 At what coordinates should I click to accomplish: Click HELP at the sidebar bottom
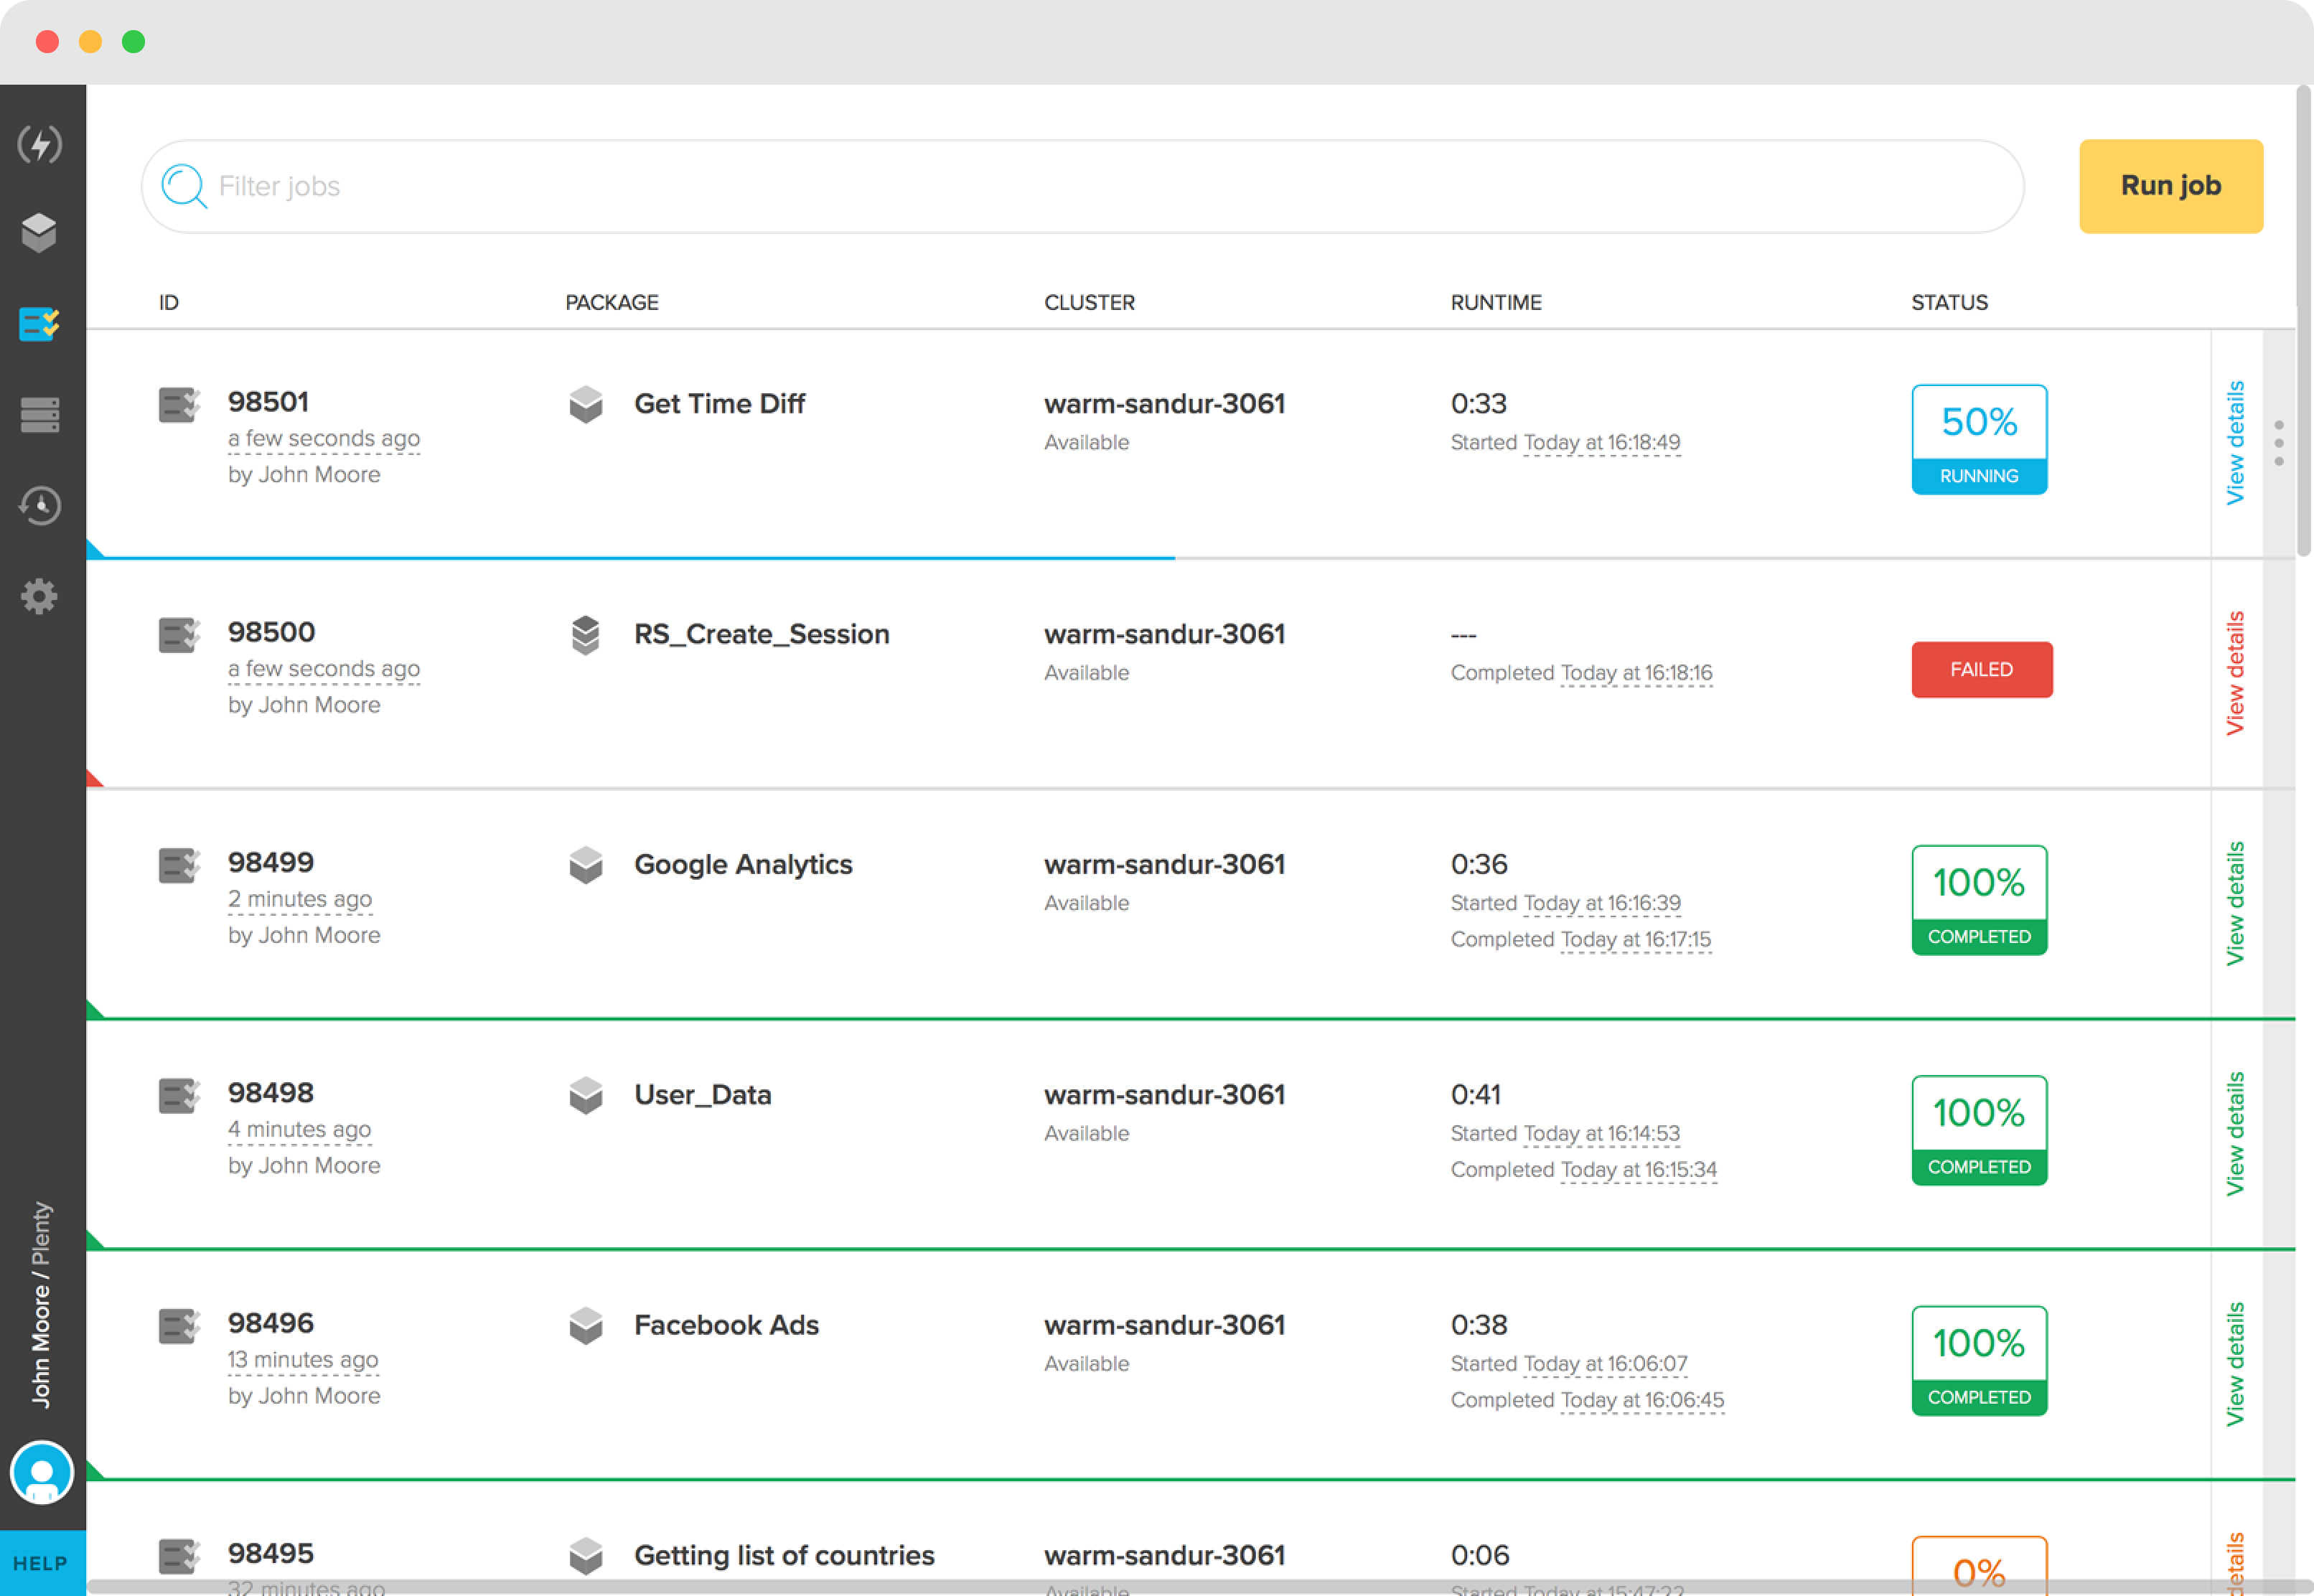[x=40, y=1562]
